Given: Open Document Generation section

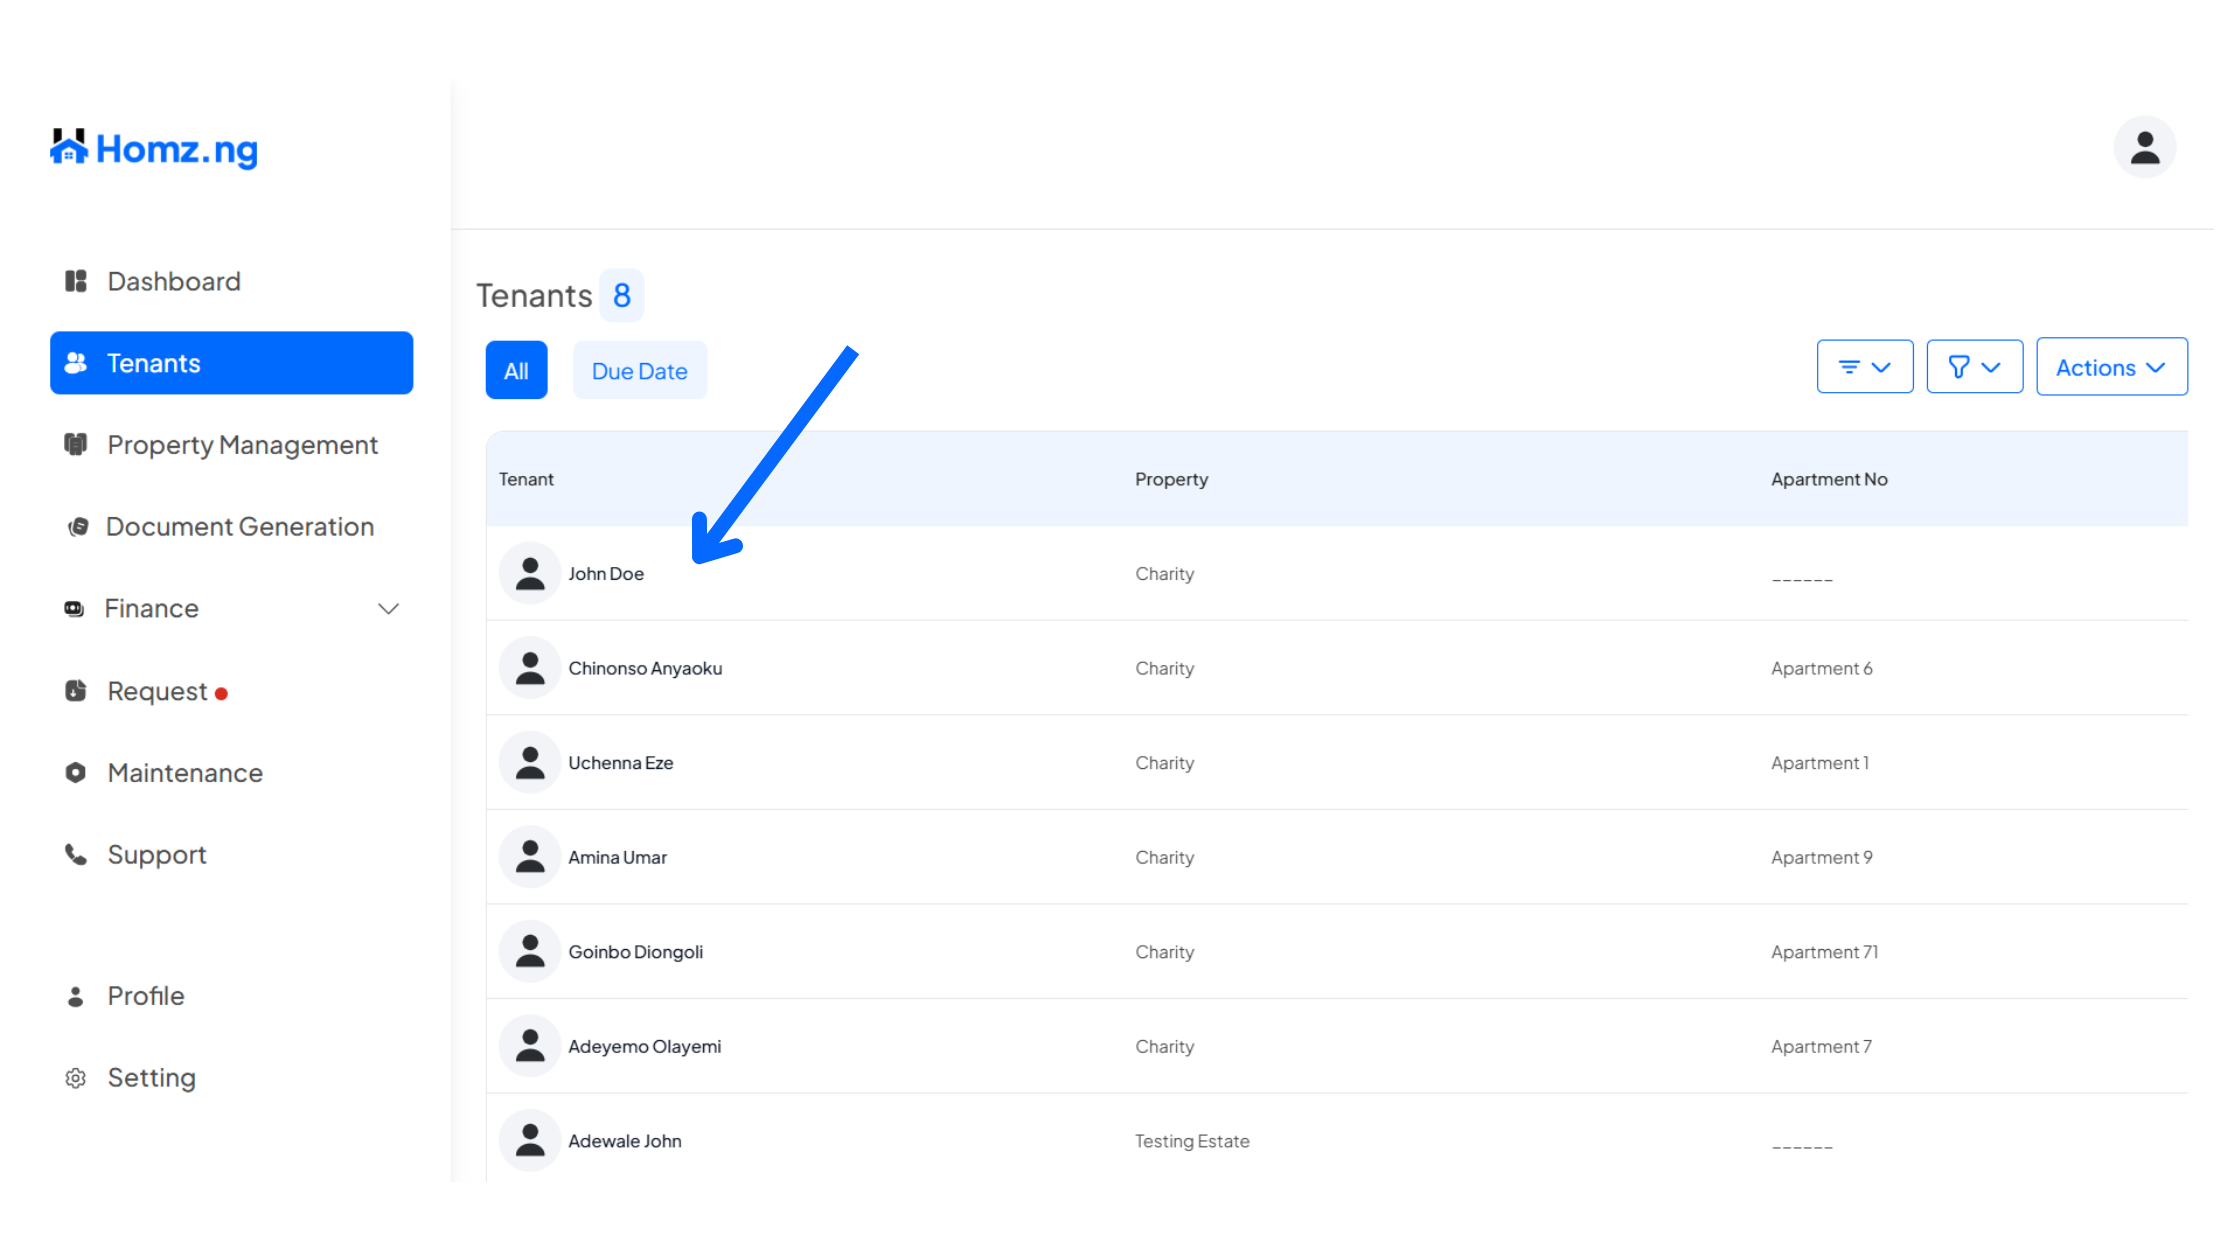Looking at the screenshot, I should click(240, 527).
